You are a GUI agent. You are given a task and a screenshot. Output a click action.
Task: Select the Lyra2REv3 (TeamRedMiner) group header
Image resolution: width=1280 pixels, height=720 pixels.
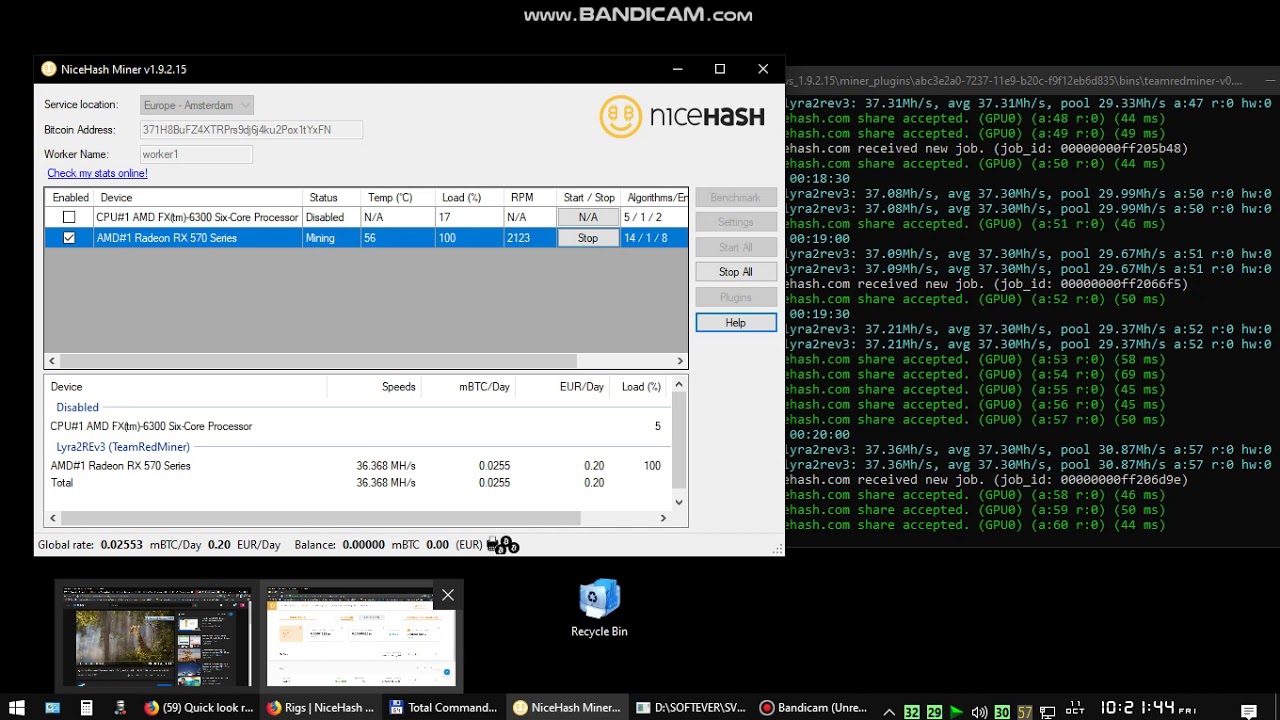click(123, 447)
